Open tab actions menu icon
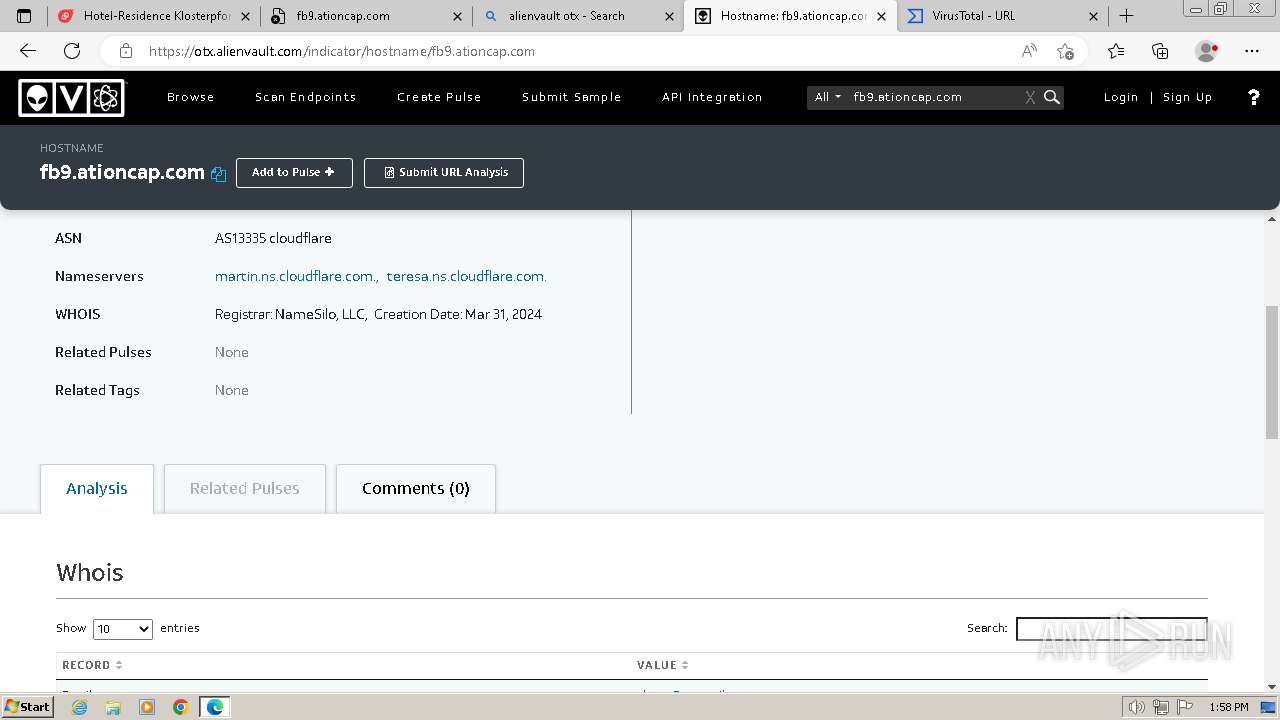Image resolution: width=1280 pixels, height=720 pixels. pyautogui.click(x=25, y=16)
